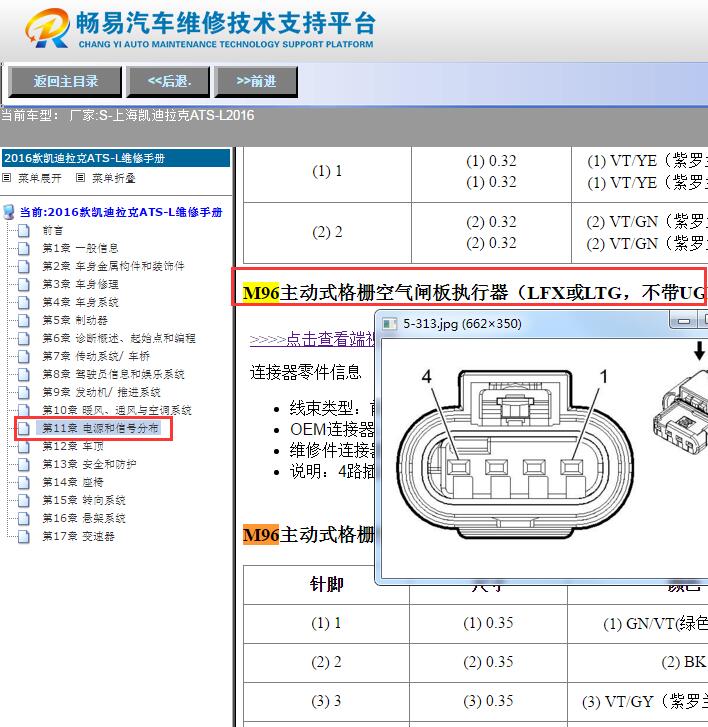Collapse all menus via 菜单折叠

click(x=113, y=178)
